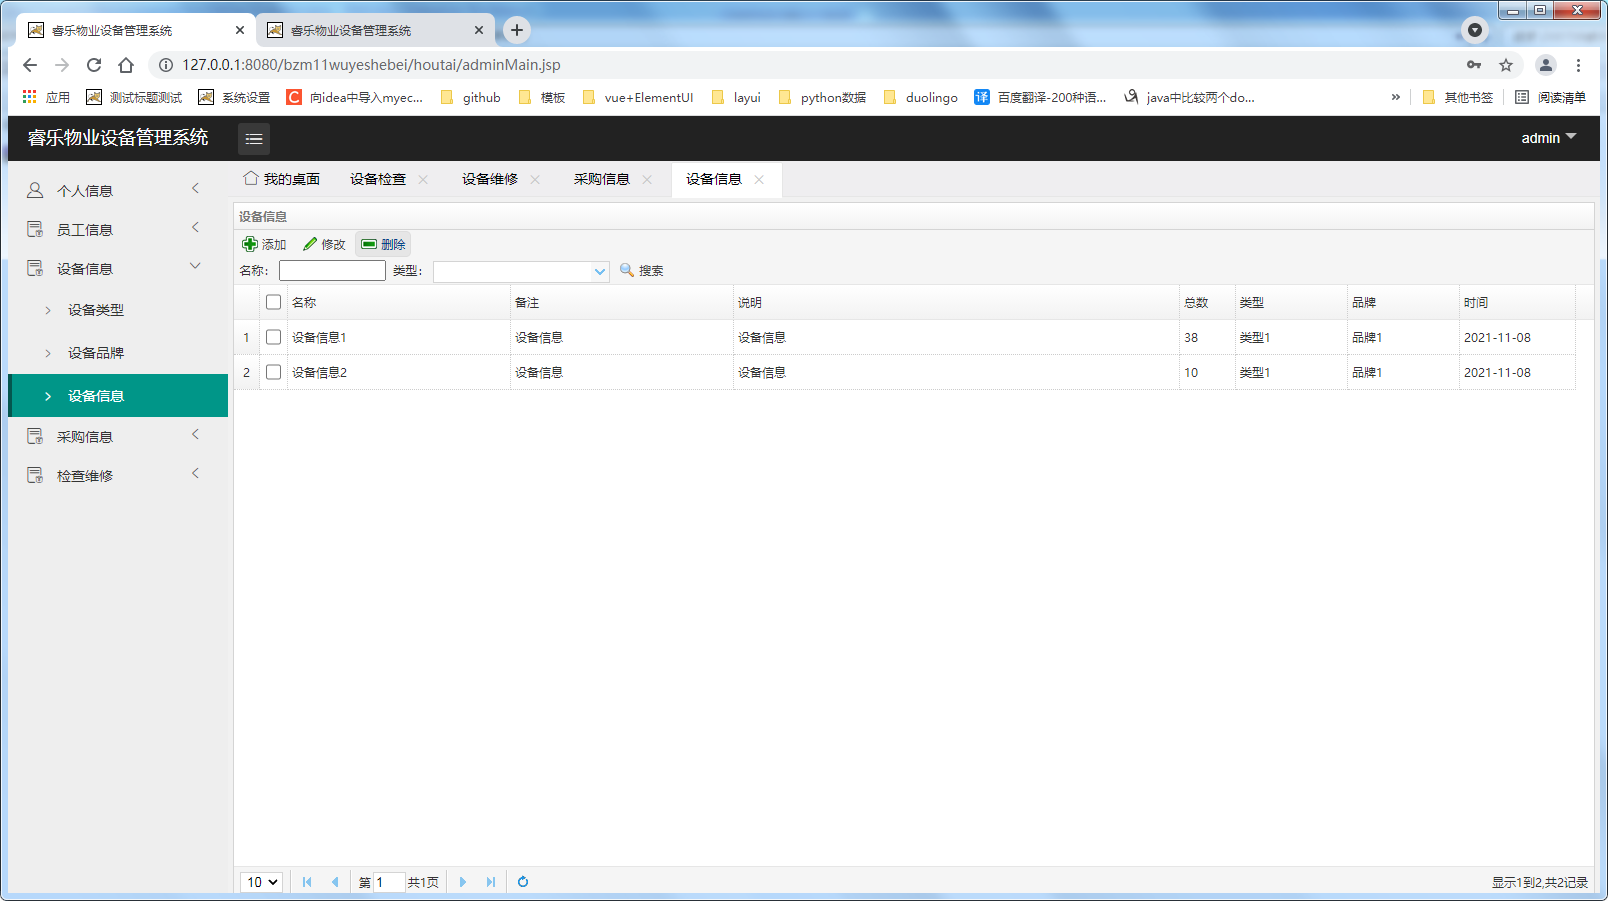
Task: Open the duolingo bookmark folder
Action: pos(920,97)
